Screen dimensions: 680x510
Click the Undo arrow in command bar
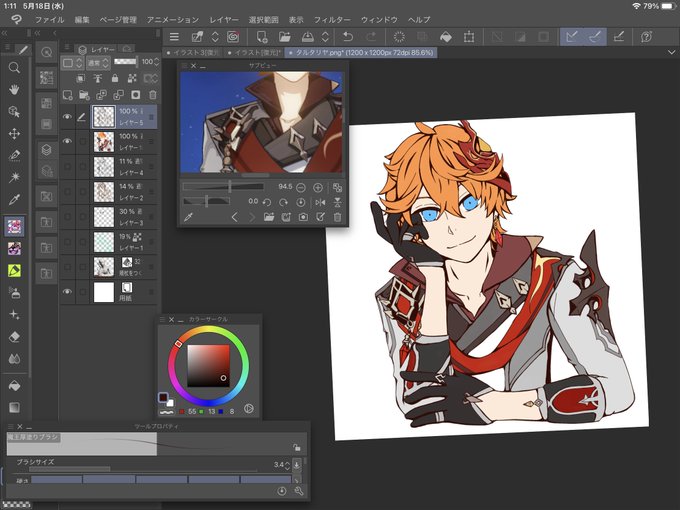(x=347, y=37)
